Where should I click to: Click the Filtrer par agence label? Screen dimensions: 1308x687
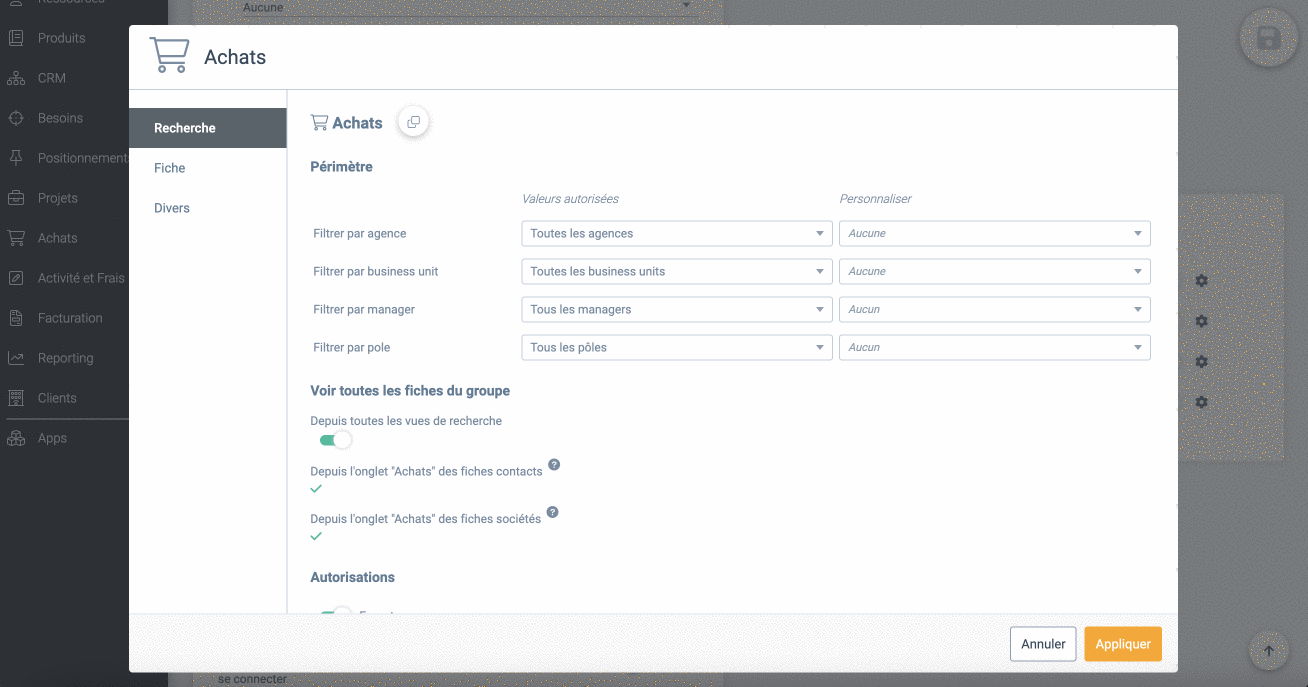click(360, 233)
